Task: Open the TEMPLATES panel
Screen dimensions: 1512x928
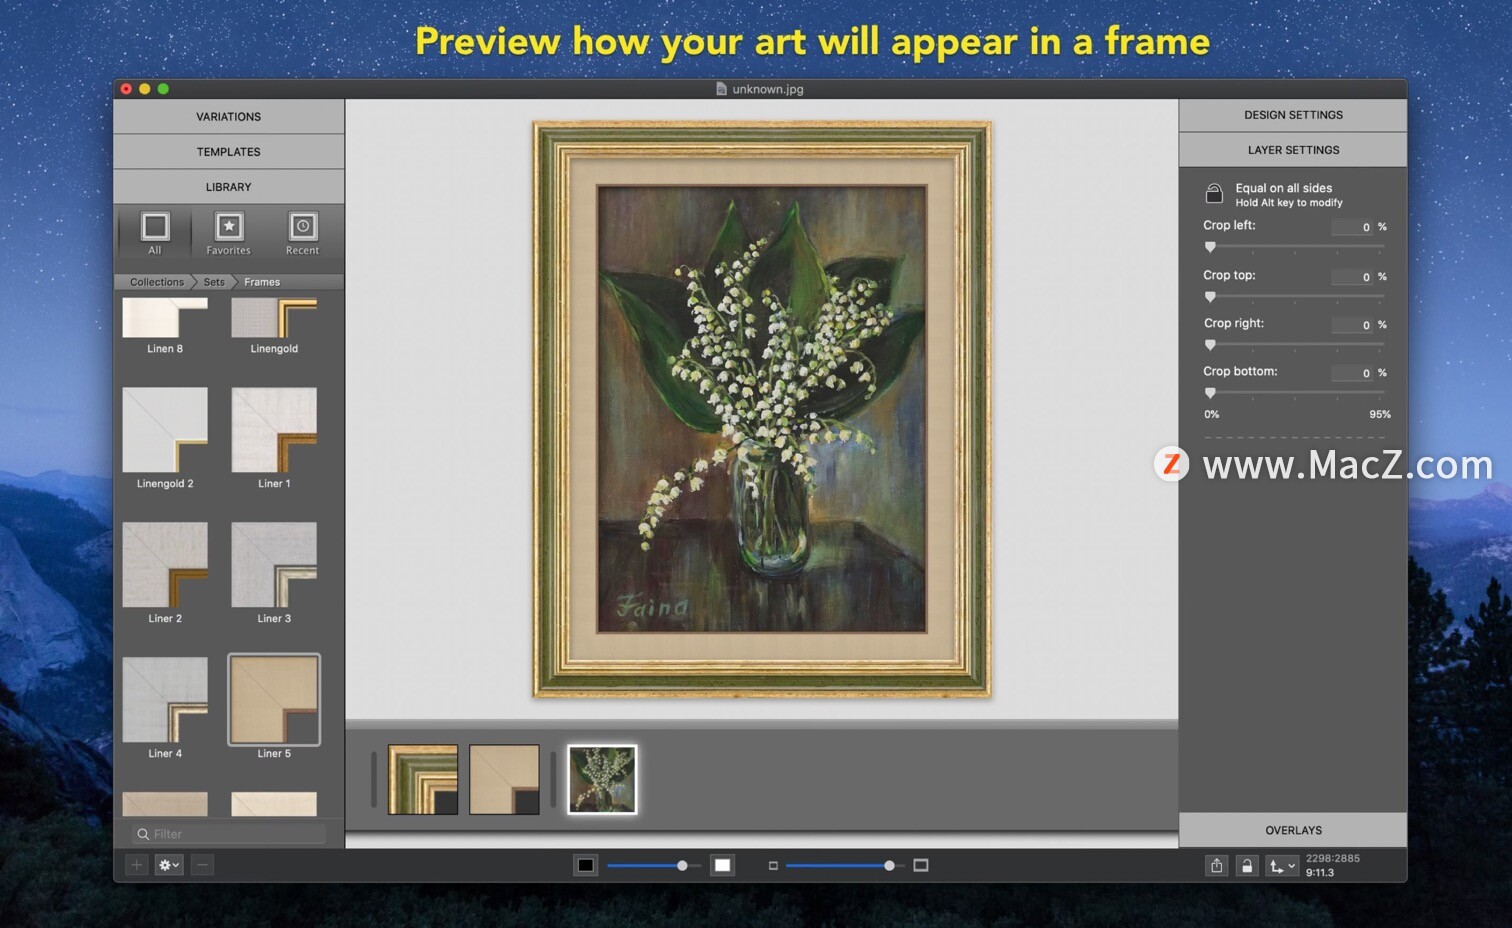Action: pos(228,151)
